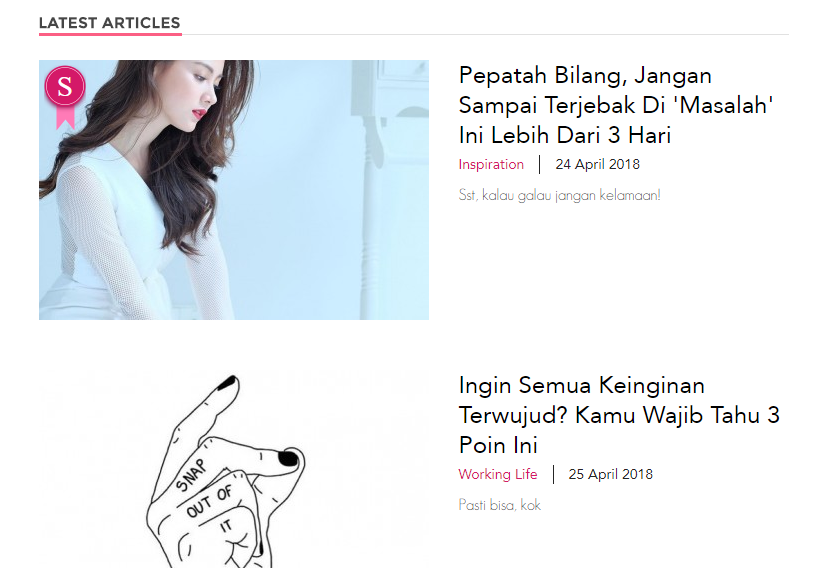Click the divider between Inspiration and date

[539, 164]
